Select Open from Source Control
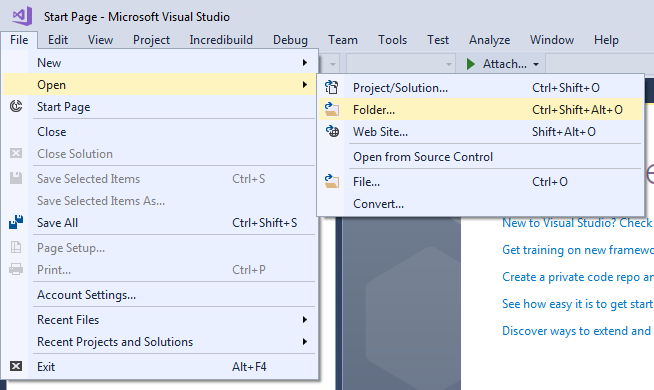The height and width of the screenshot is (390, 654). pos(480,157)
